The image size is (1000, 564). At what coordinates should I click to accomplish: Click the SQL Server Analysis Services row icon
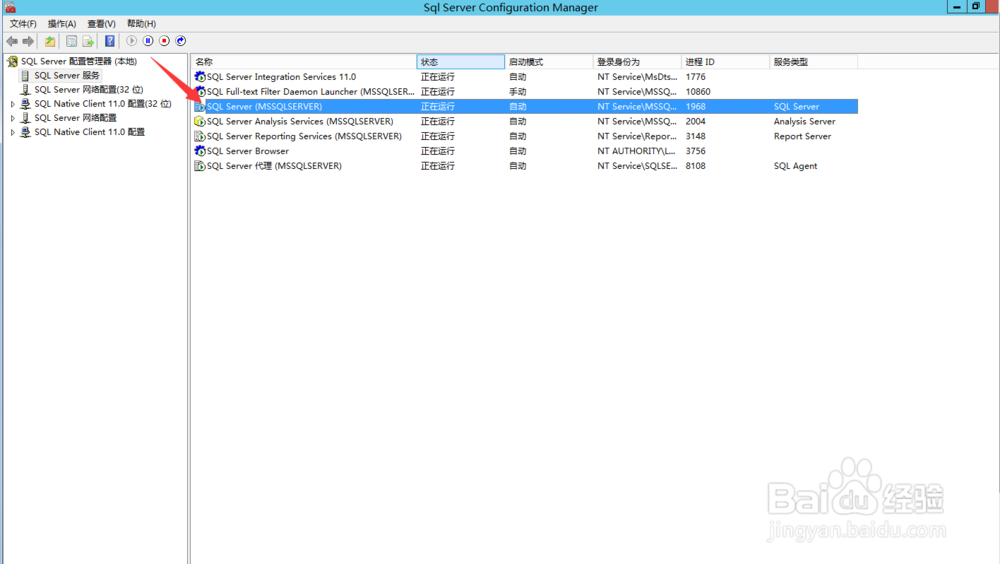200,121
